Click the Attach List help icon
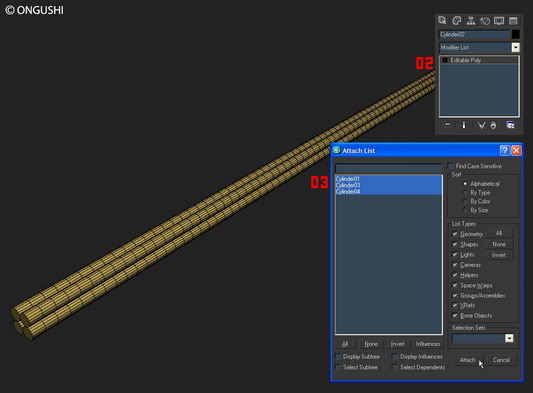Viewport: 533px width, 393px height. 504,150
